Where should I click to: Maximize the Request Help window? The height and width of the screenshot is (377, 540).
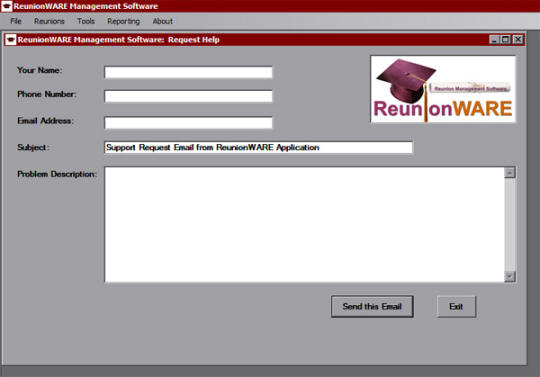[x=506, y=40]
